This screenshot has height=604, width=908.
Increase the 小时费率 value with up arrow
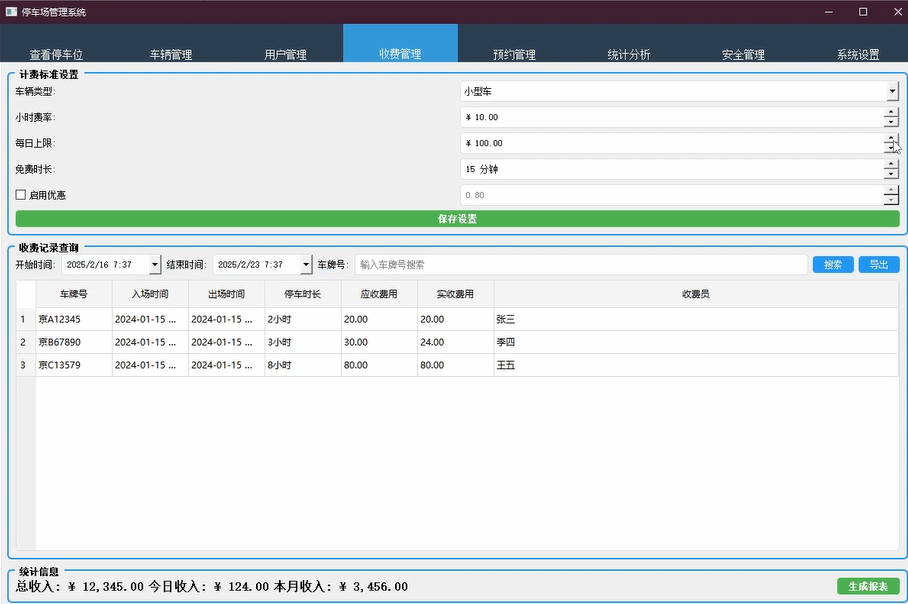pyautogui.click(x=891, y=112)
